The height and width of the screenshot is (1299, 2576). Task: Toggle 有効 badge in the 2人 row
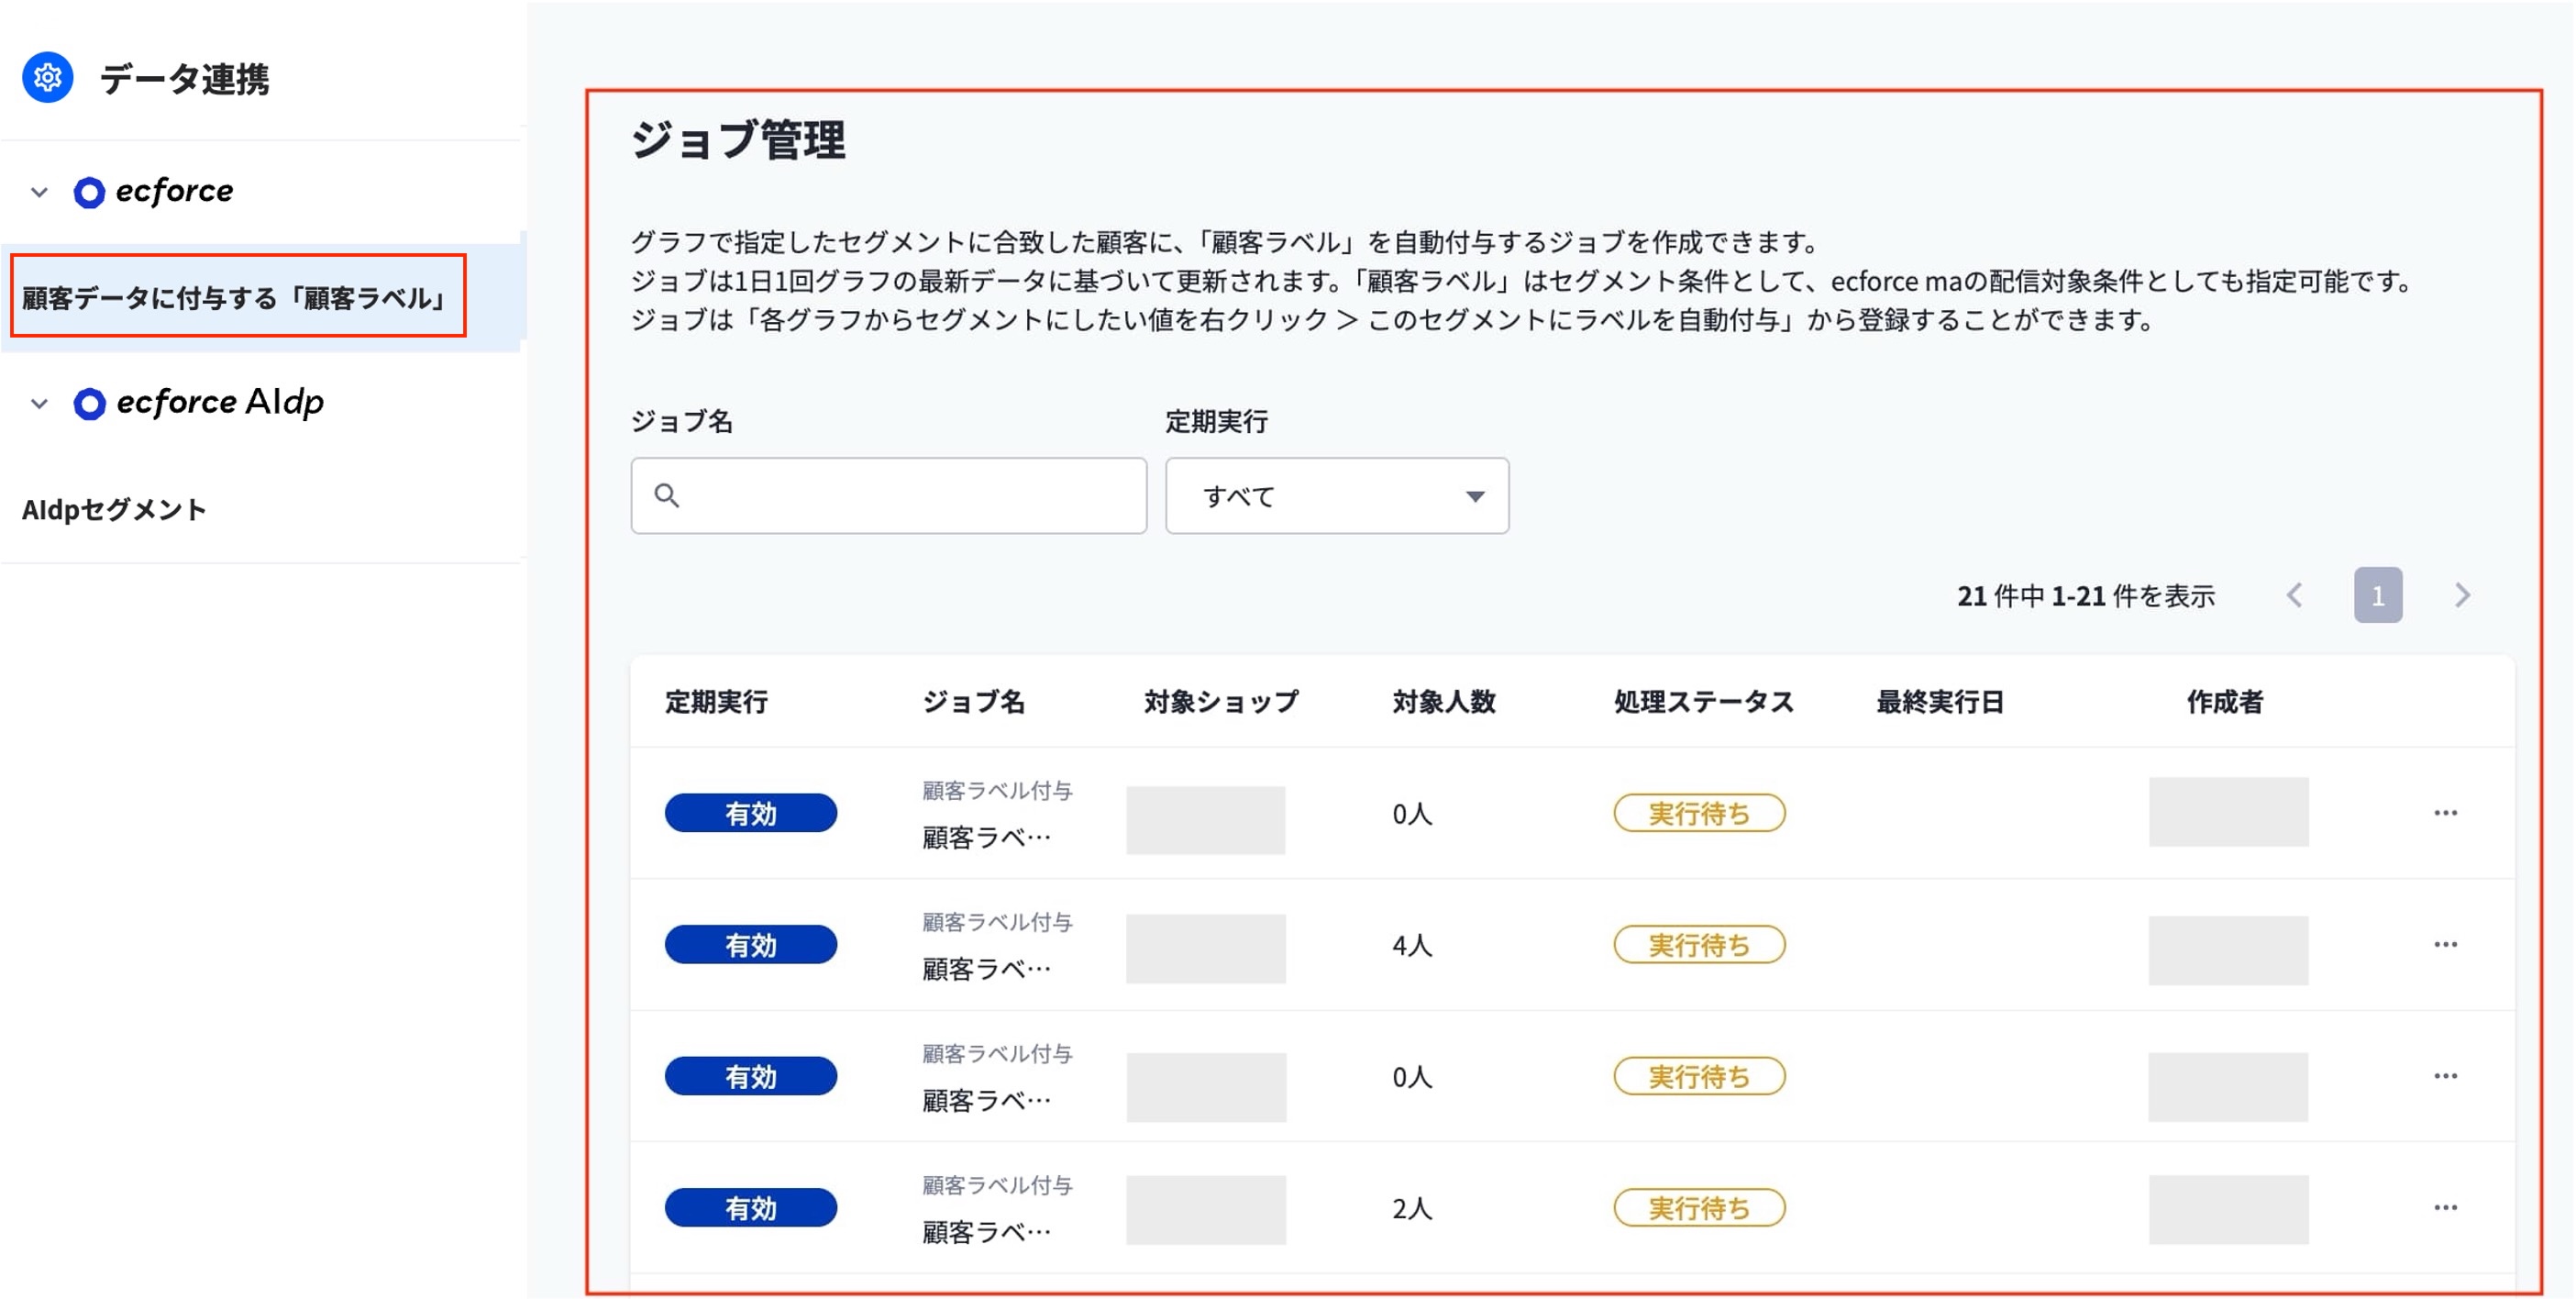click(x=750, y=1208)
